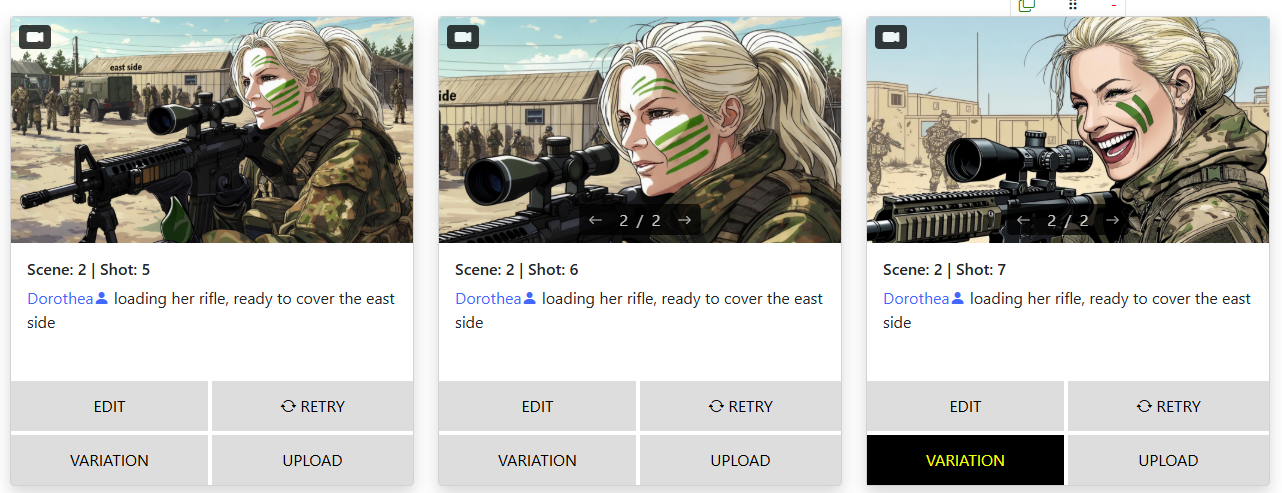Click the drag handle dots icon at top
1282x493 pixels.
pos(1072,5)
